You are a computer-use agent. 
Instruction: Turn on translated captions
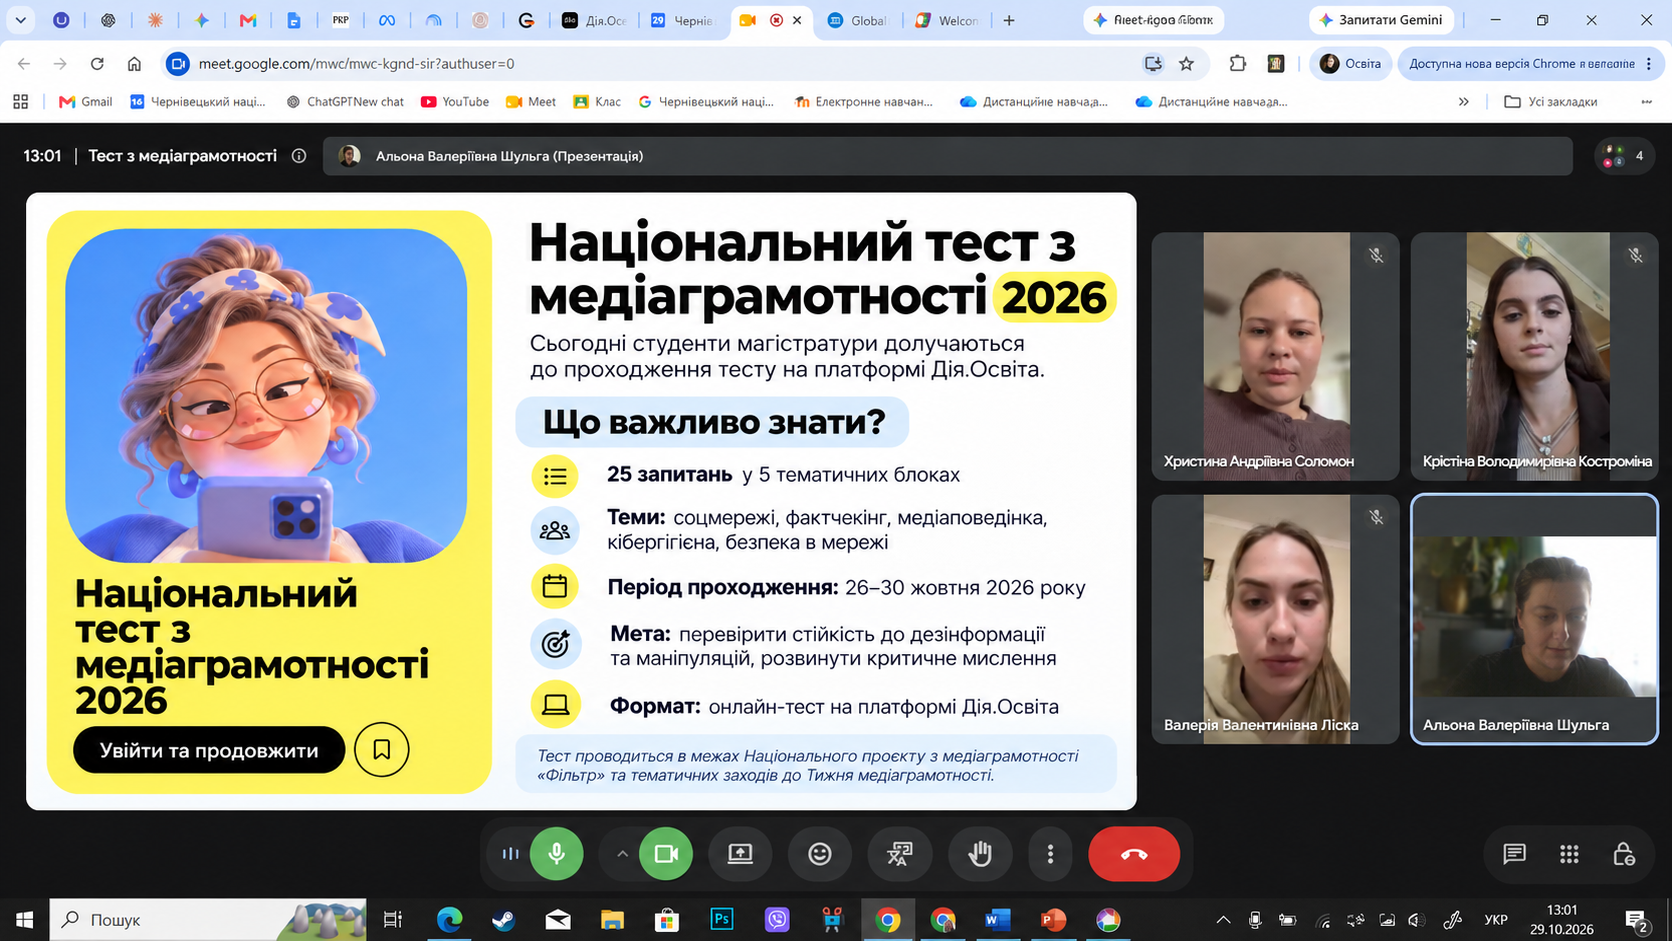coord(900,854)
